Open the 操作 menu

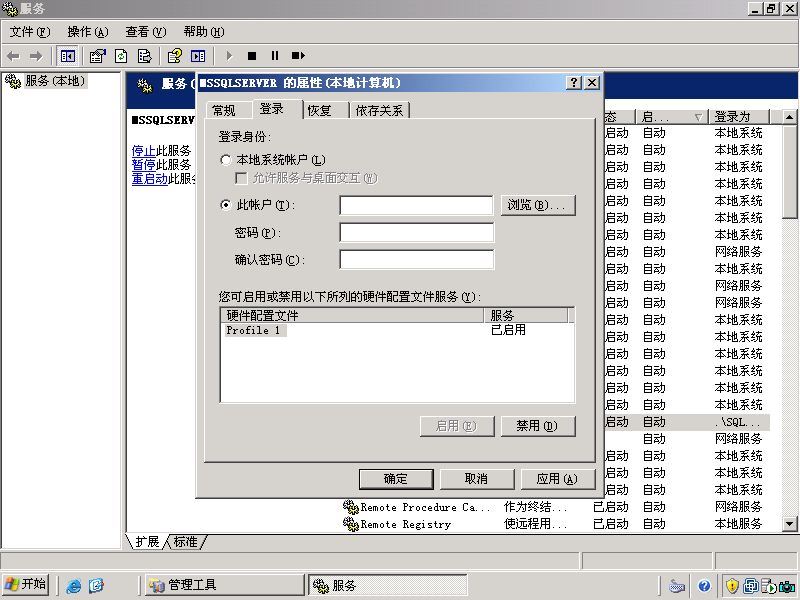pyautogui.click(x=88, y=32)
